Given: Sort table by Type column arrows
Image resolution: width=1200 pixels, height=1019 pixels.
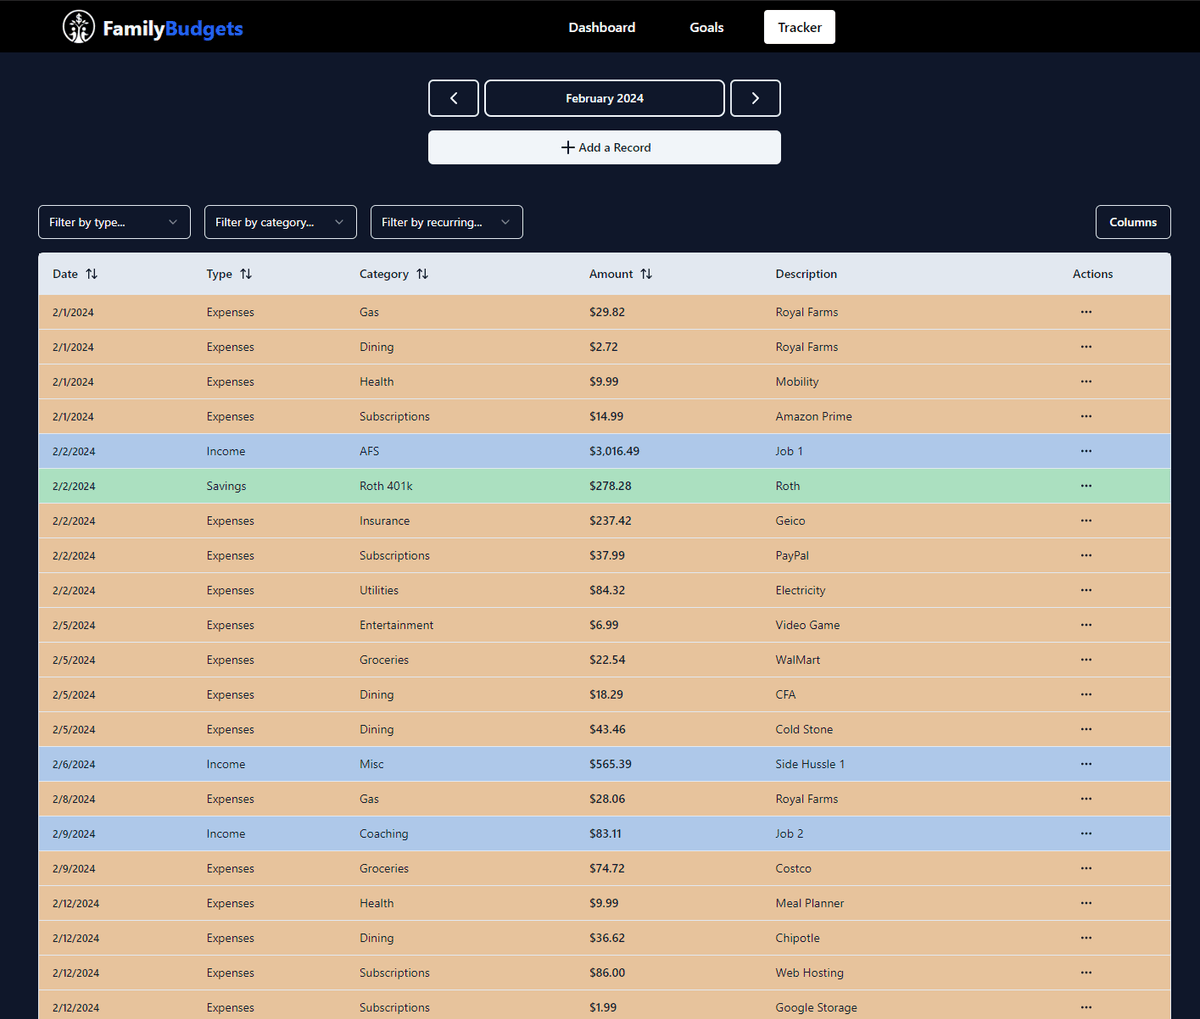Looking at the screenshot, I should click(x=246, y=274).
